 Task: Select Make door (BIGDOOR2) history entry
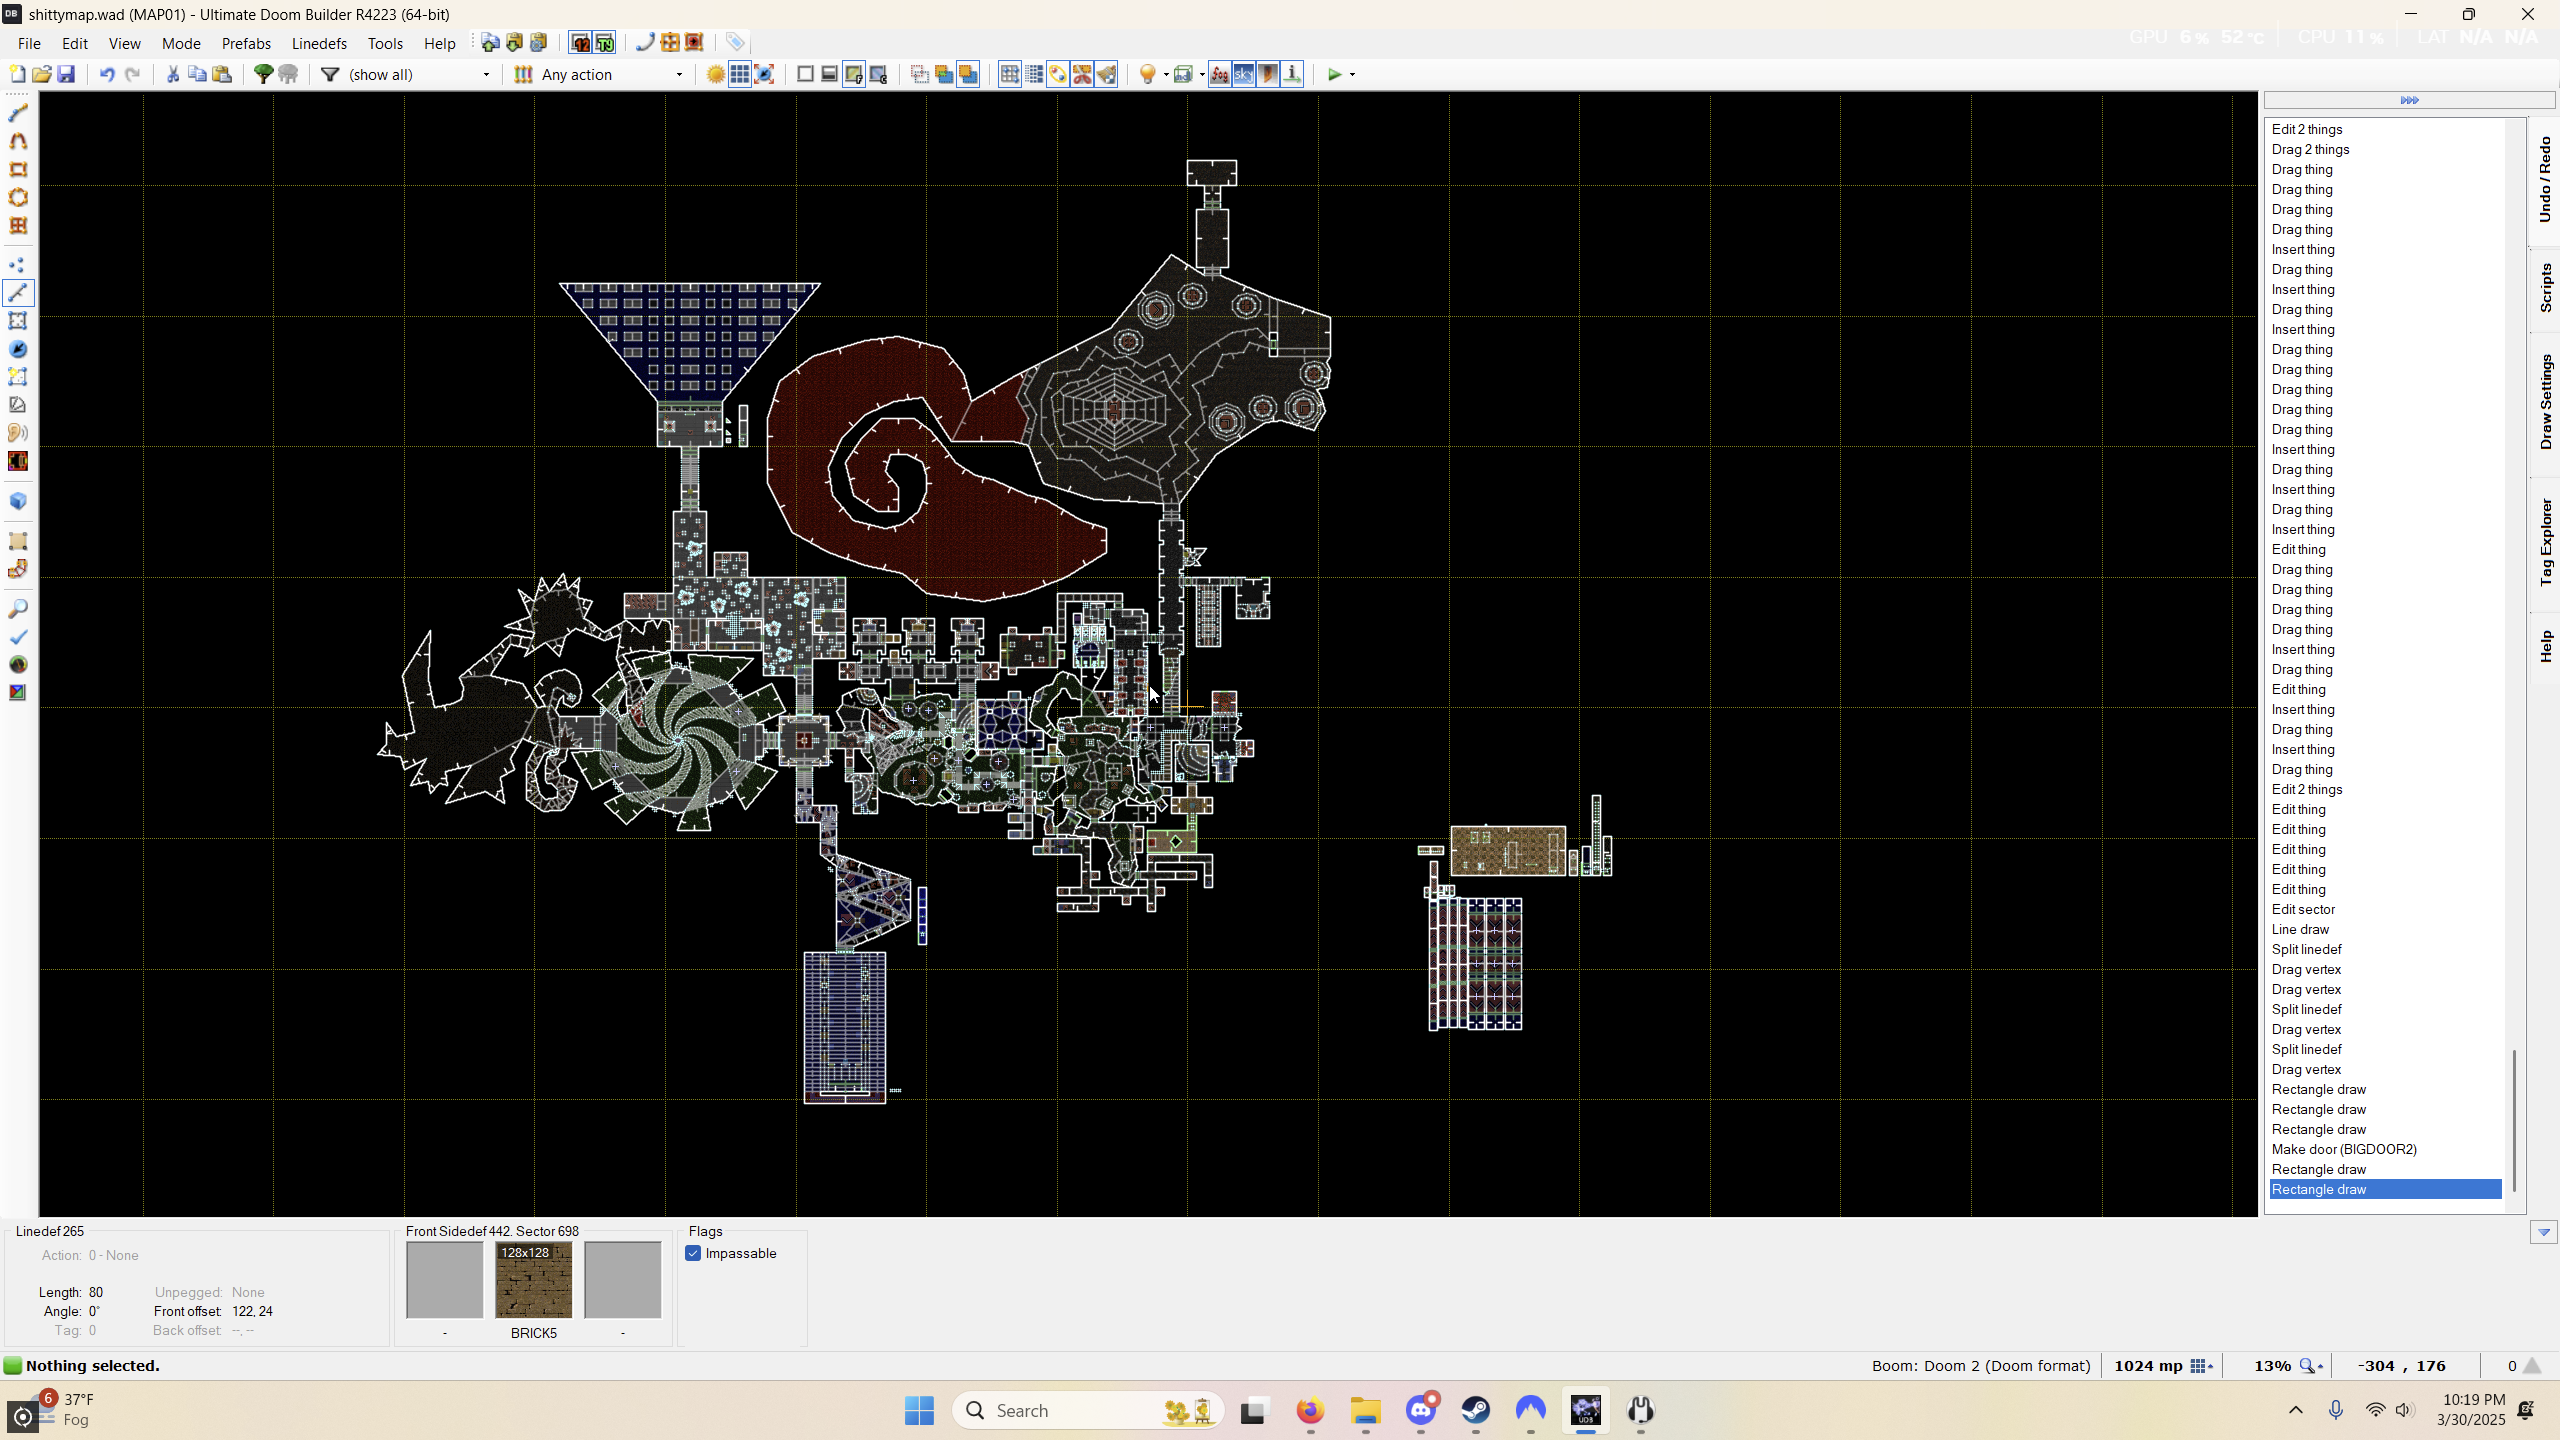pyautogui.click(x=2343, y=1149)
